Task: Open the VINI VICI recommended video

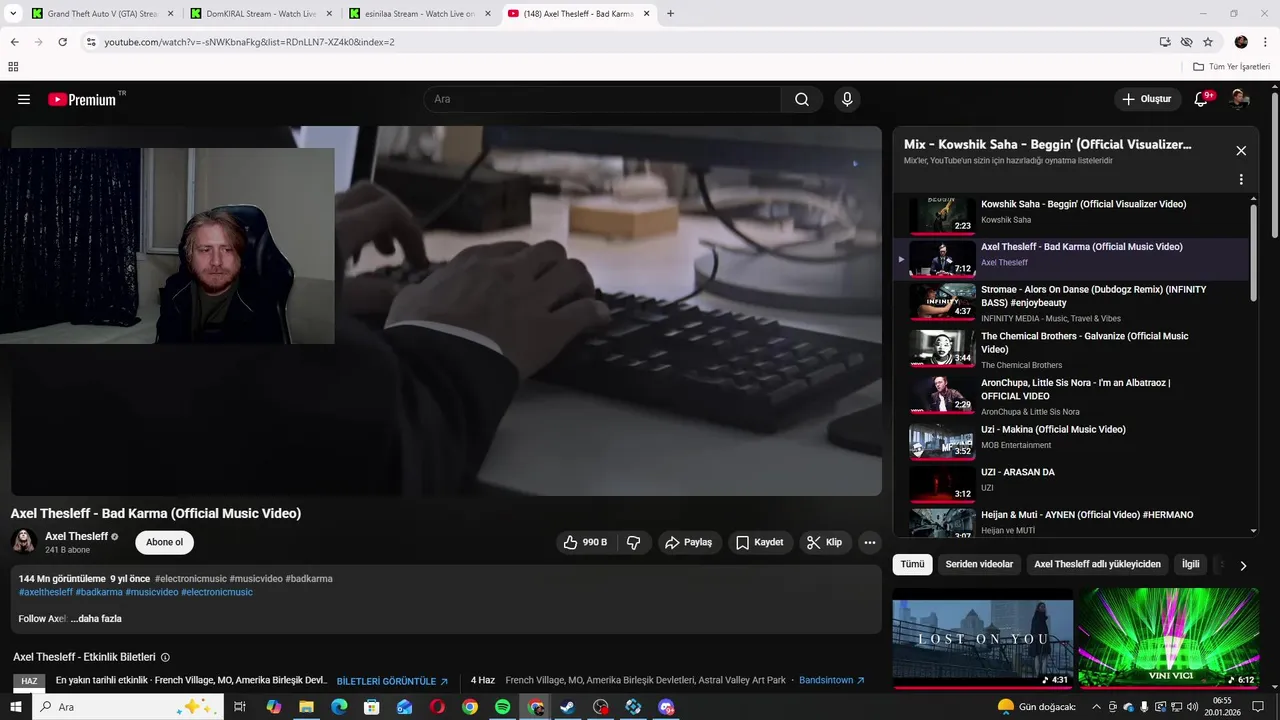Action: click(1168, 638)
